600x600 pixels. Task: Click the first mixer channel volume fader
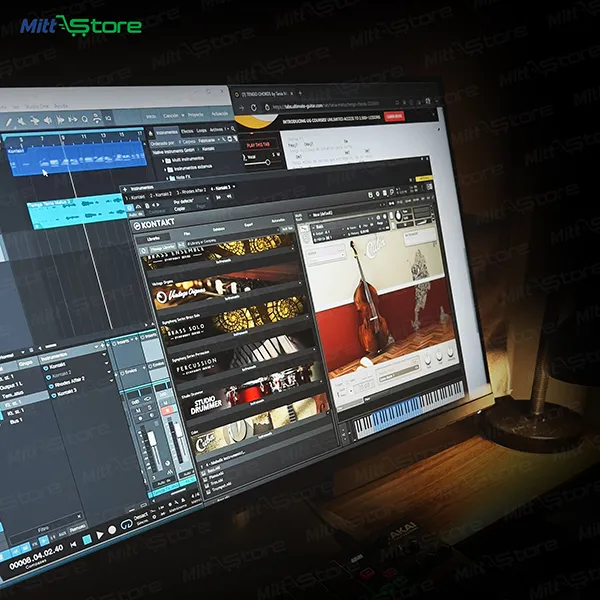[153, 440]
